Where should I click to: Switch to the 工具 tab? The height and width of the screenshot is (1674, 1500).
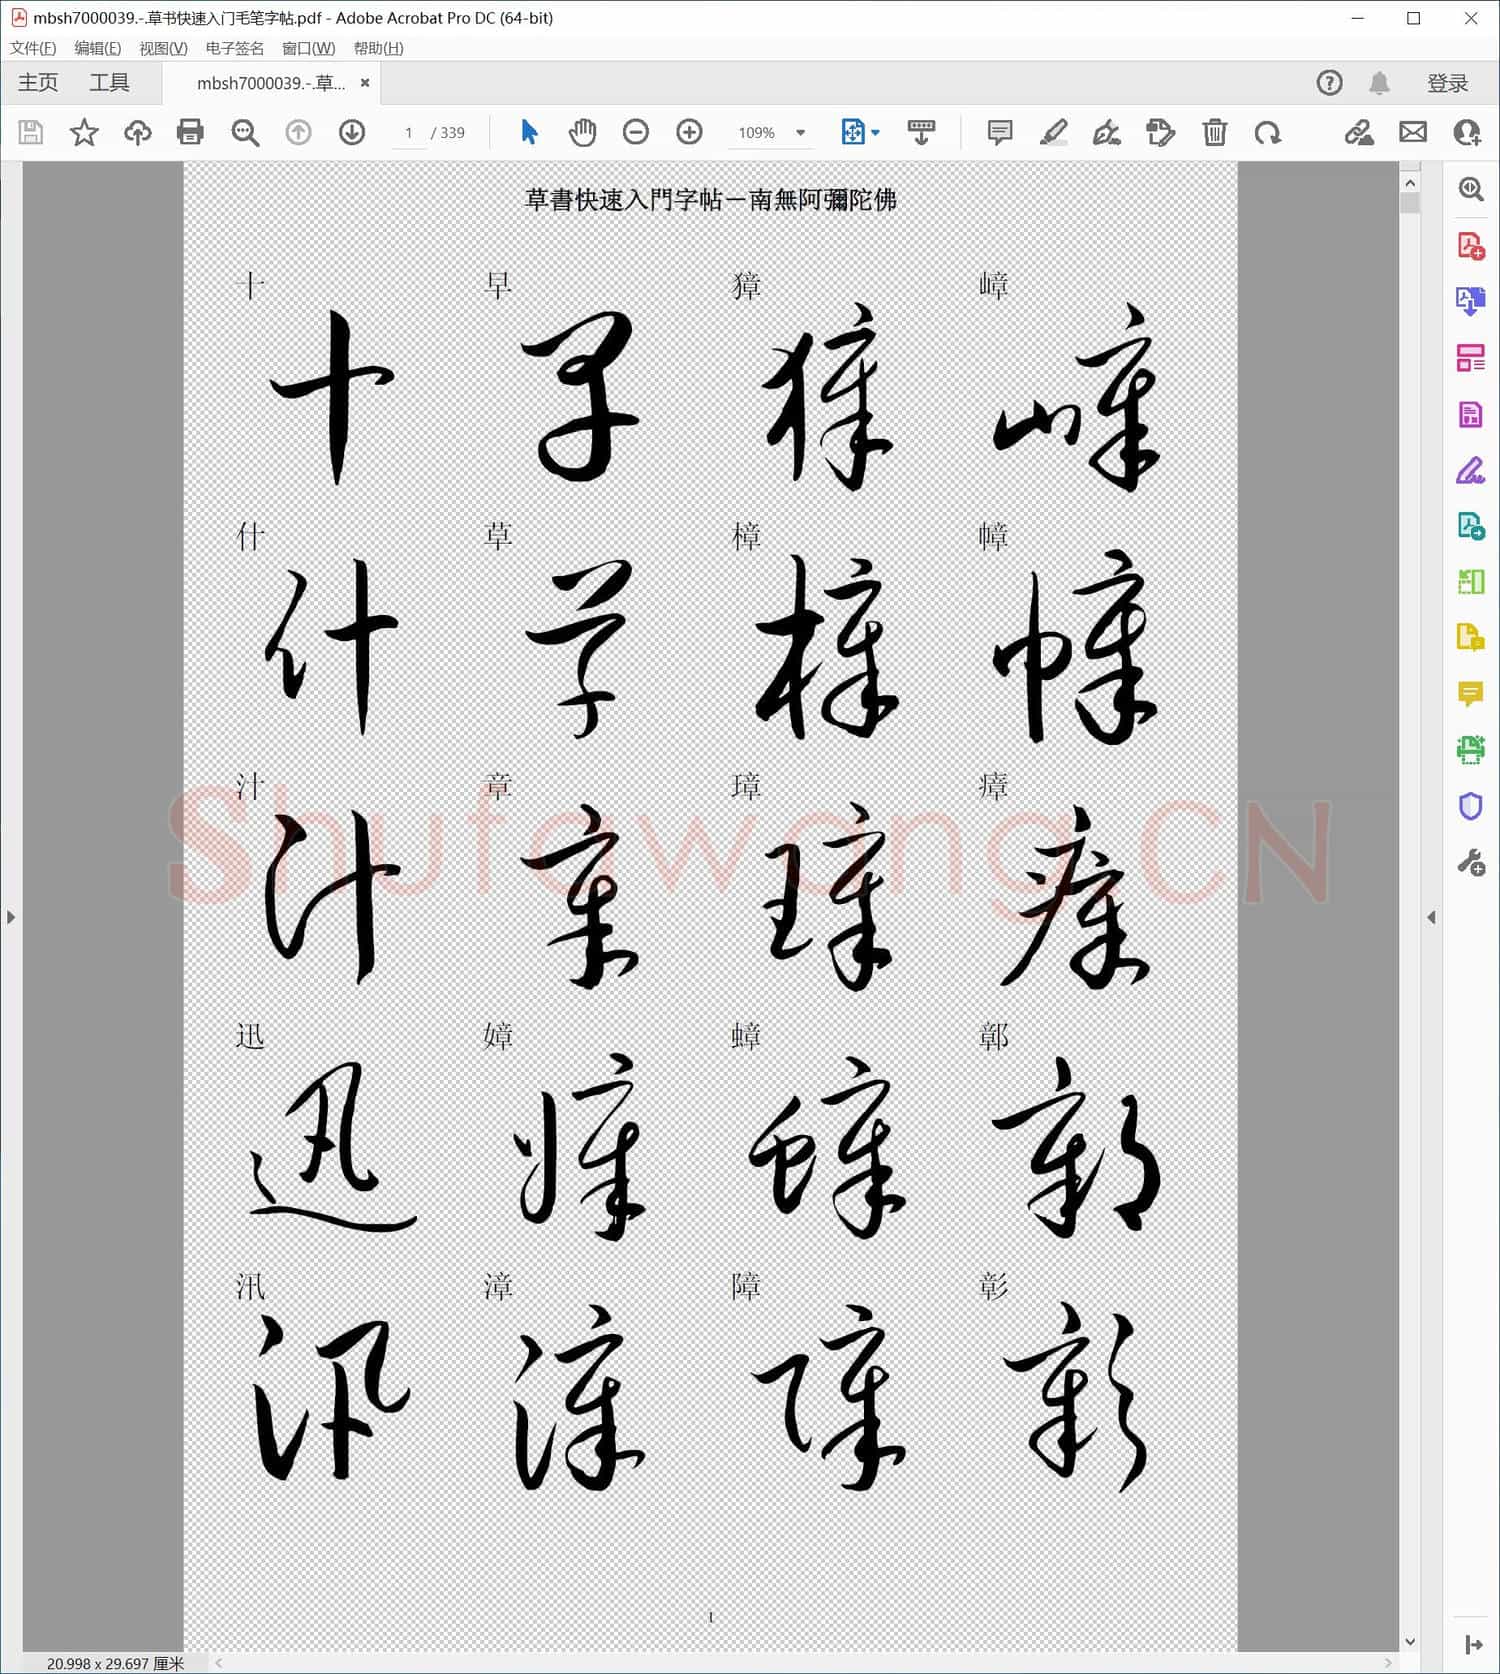click(x=109, y=83)
